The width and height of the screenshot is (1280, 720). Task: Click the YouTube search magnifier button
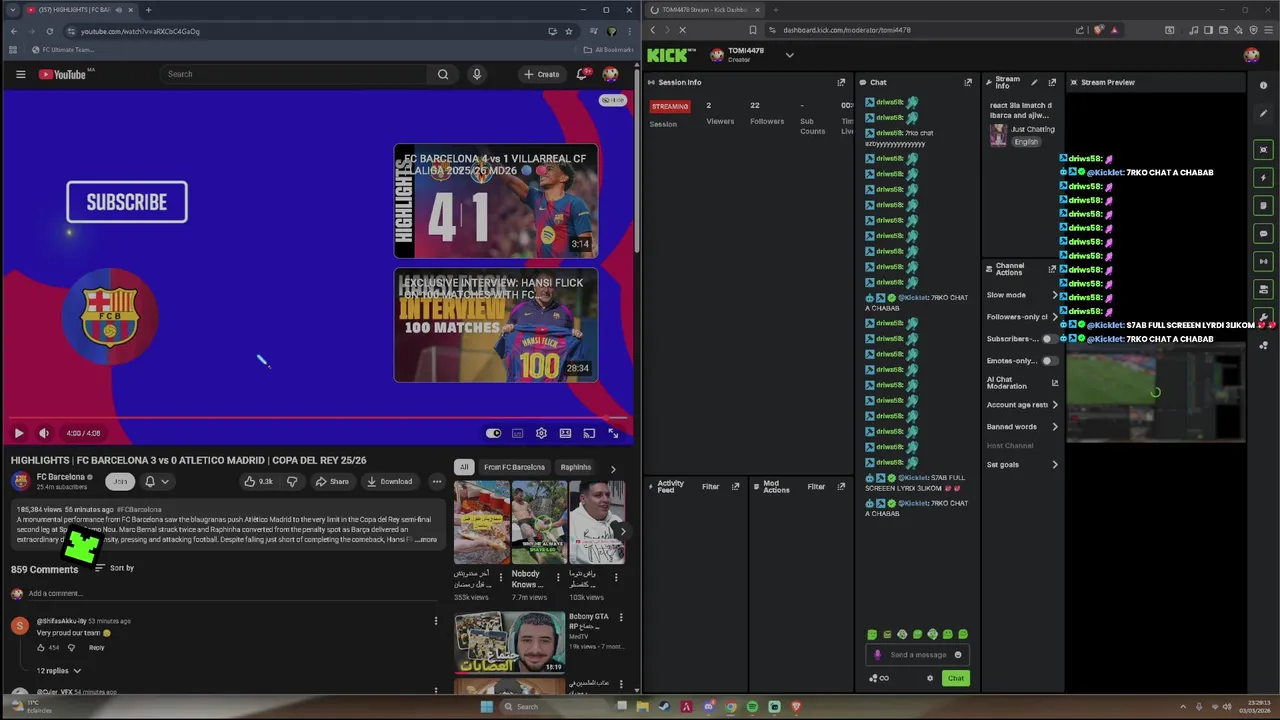click(443, 74)
